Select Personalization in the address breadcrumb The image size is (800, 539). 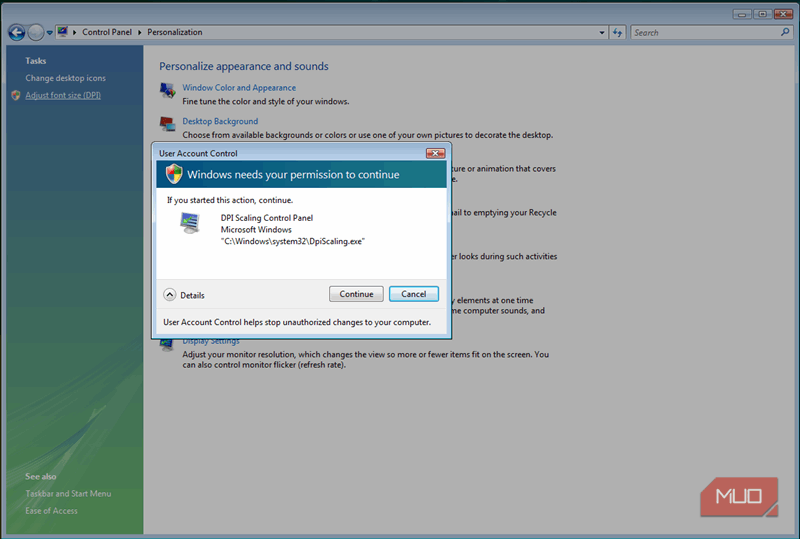[x=175, y=32]
